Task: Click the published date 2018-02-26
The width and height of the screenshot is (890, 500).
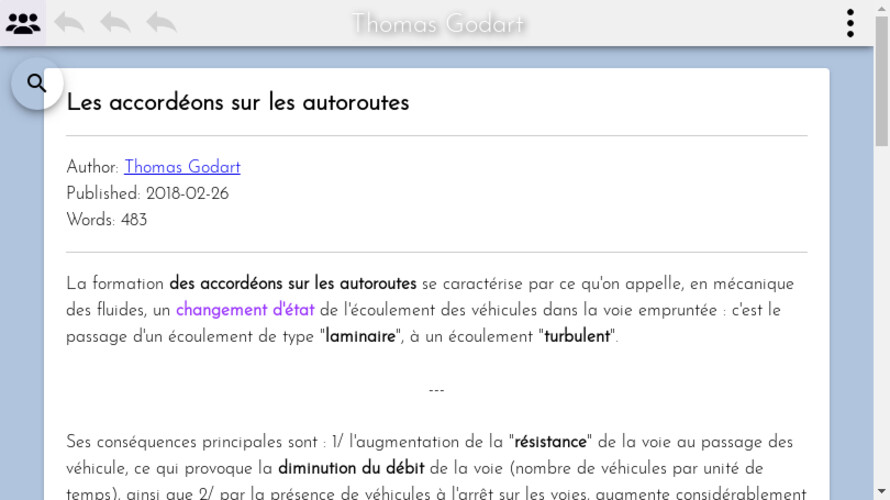Action: point(187,194)
